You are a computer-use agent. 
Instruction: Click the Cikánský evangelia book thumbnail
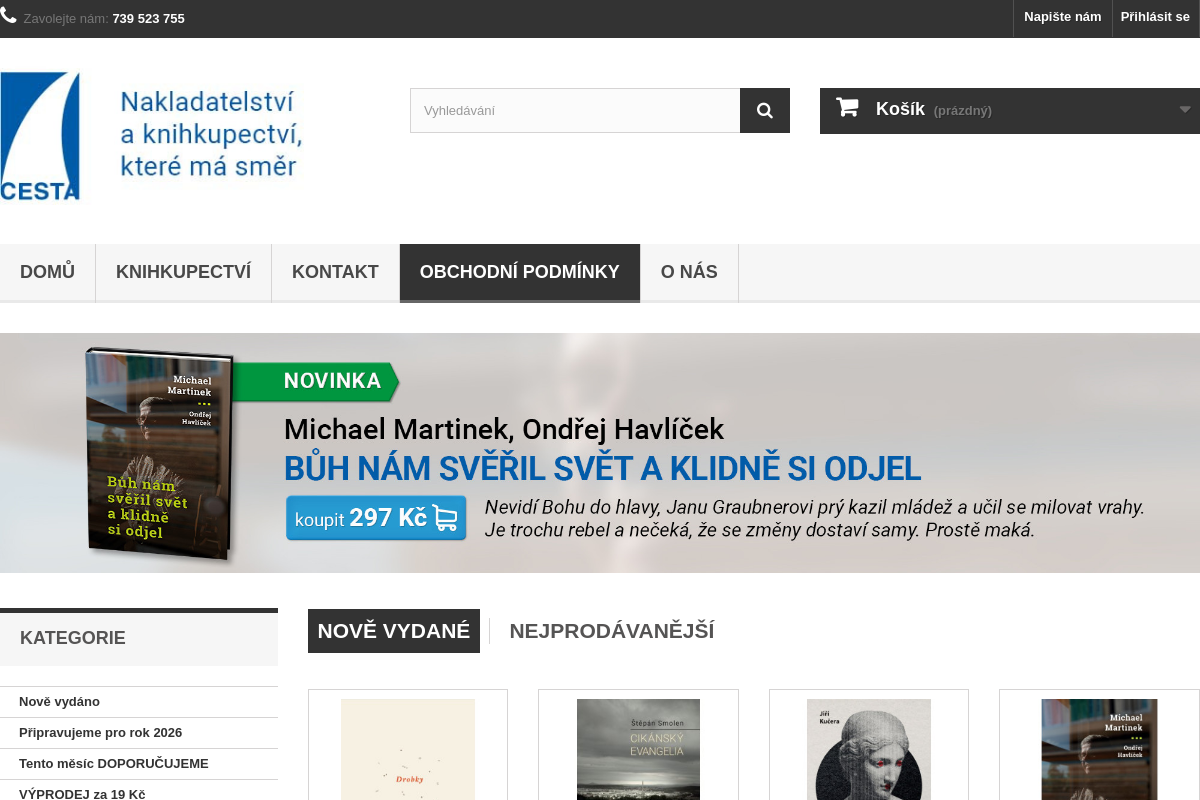click(638, 749)
